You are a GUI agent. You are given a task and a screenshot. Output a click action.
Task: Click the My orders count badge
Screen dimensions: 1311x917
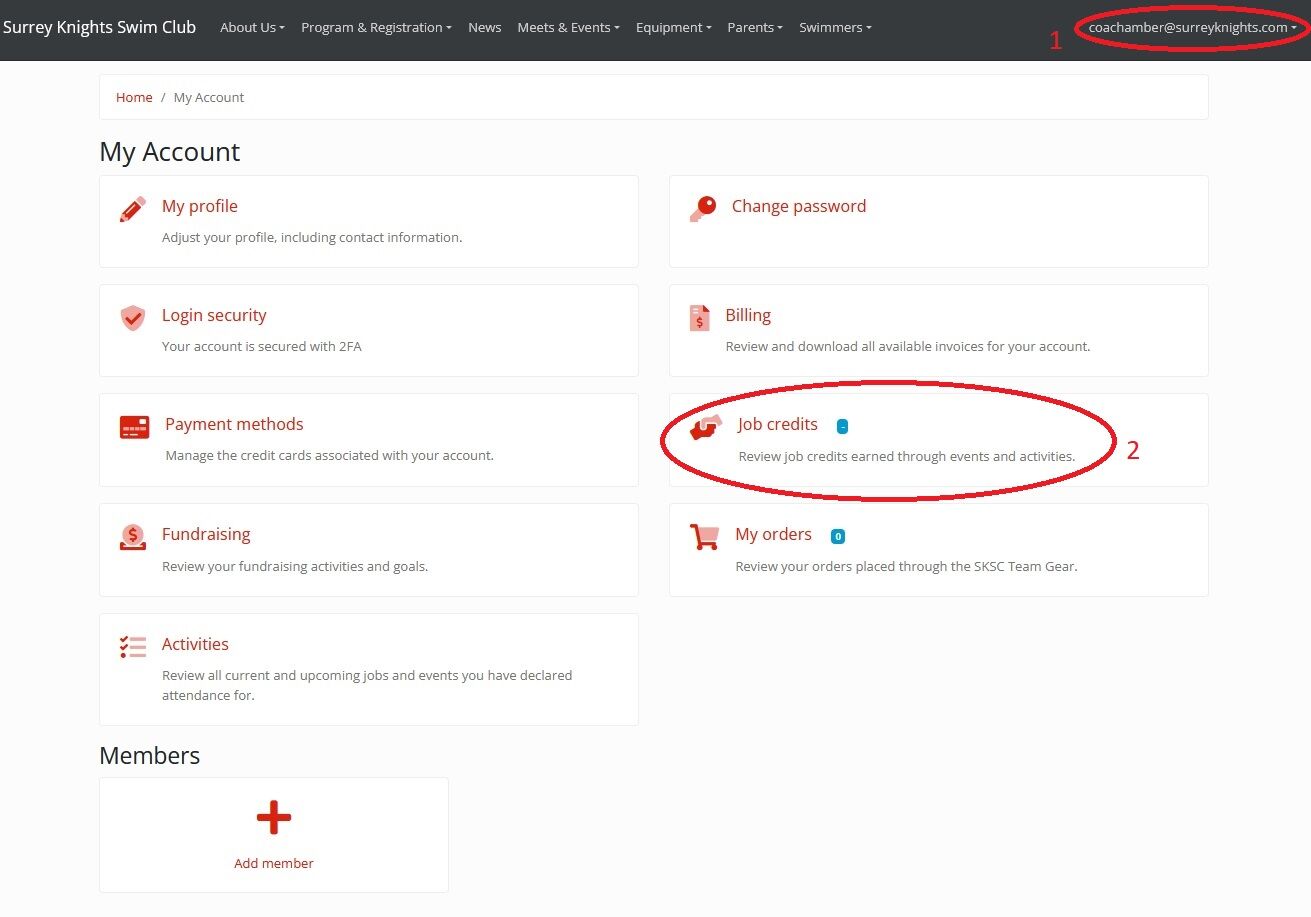click(838, 537)
